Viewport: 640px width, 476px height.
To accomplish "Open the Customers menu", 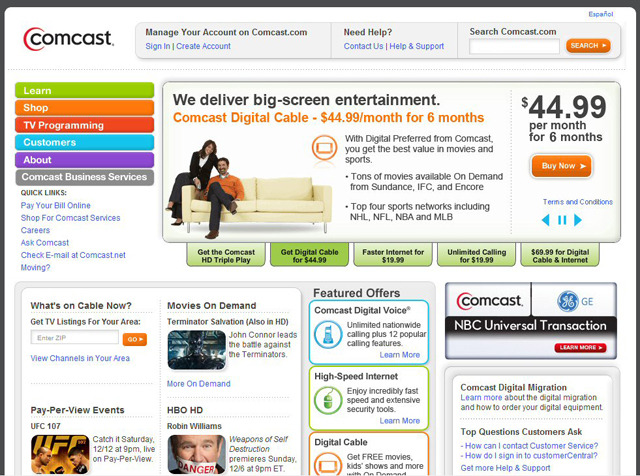I will click(84, 142).
